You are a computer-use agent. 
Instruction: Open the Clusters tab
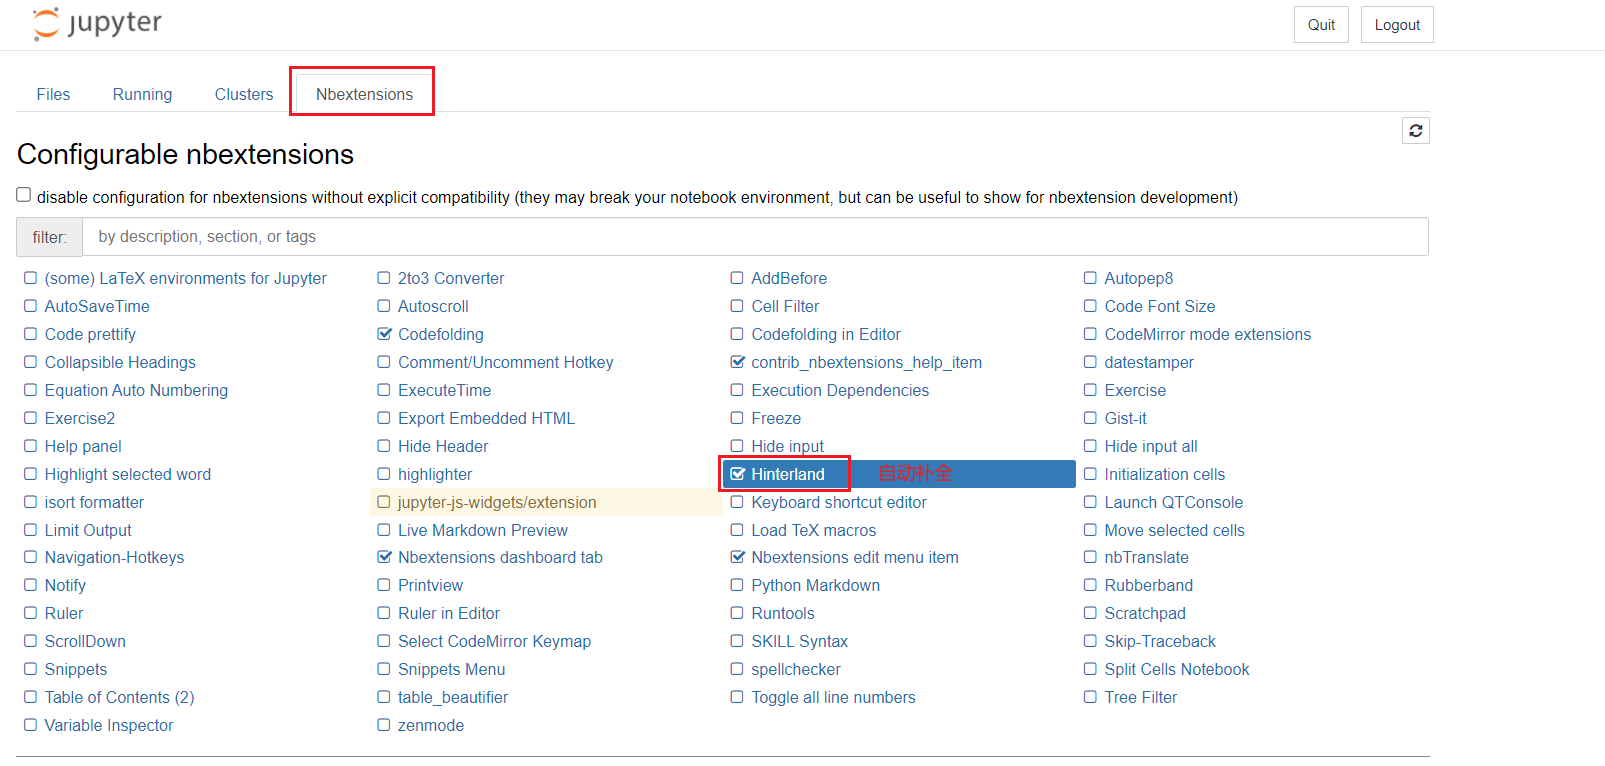[x=244, y=94]
